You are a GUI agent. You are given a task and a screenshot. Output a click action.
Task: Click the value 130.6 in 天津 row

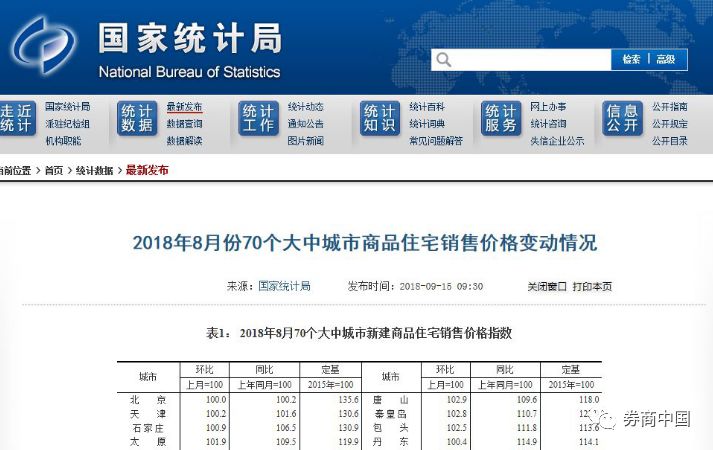[x=348, y=414]
